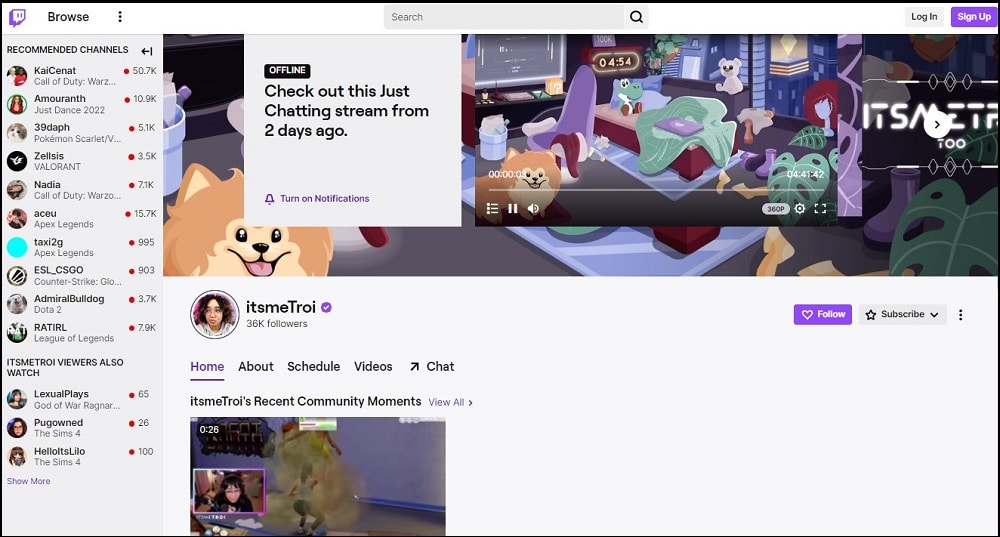Image resolution: width=1000 pixels, height=537 pixels.
Task: Enter fullscreen video mode
Action: tap(821, 209)
